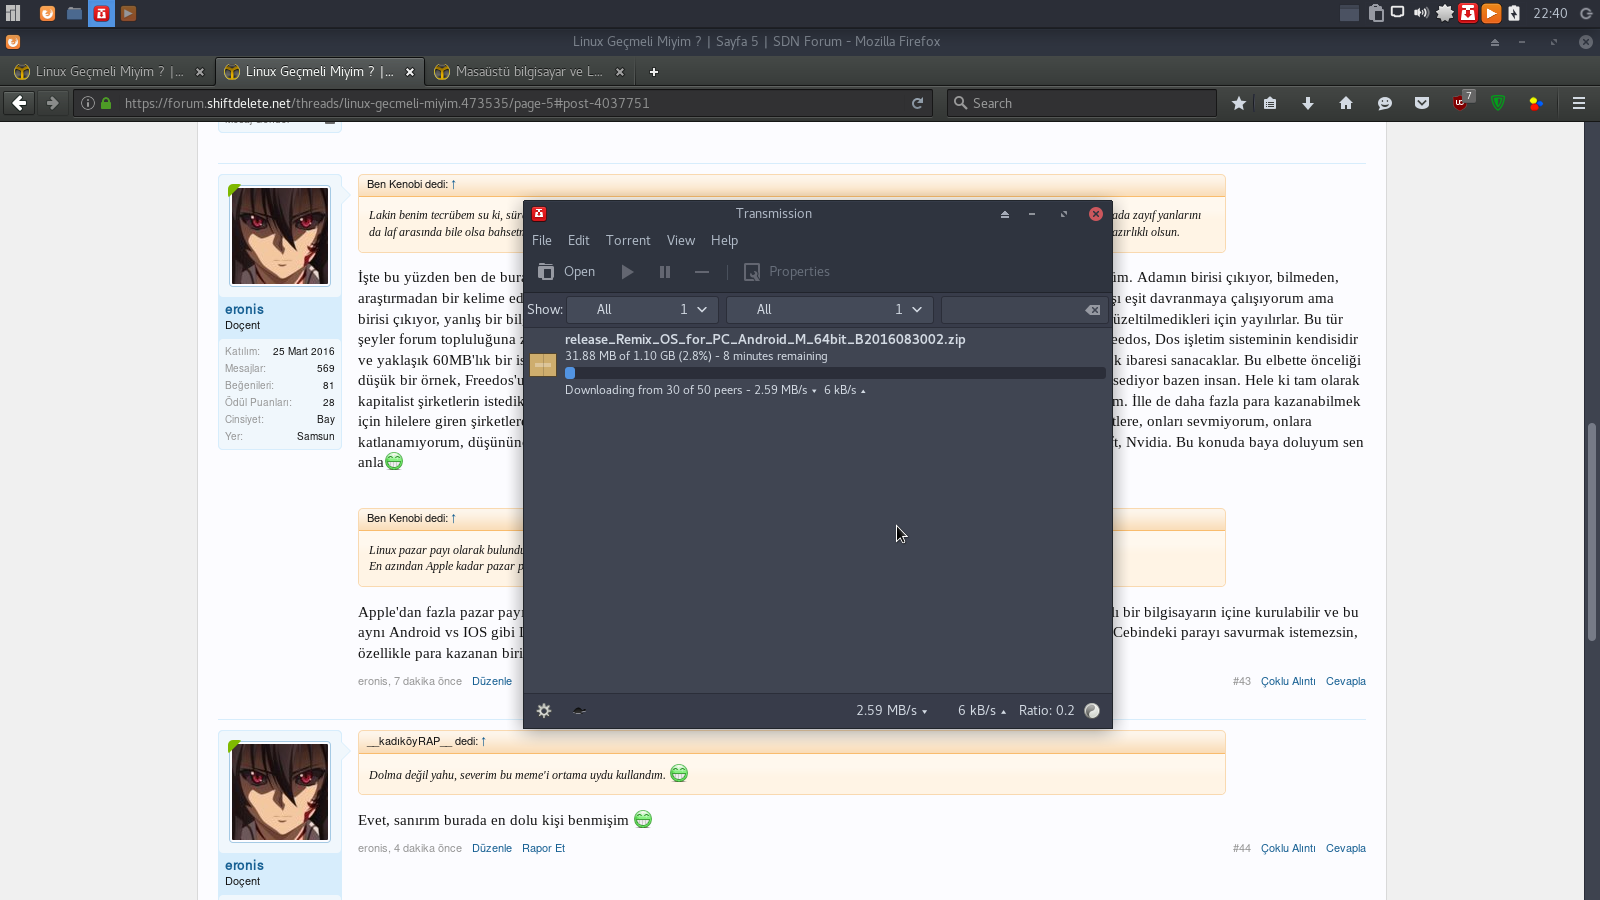Screen dimensions: 1600x900
Task: Open the 2.59 MB/s download speed dropdown
Action: 891,711
